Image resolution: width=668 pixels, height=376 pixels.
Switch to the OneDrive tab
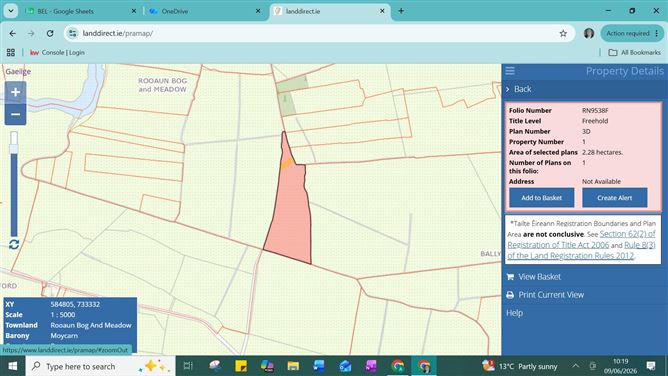coord(204,11)
